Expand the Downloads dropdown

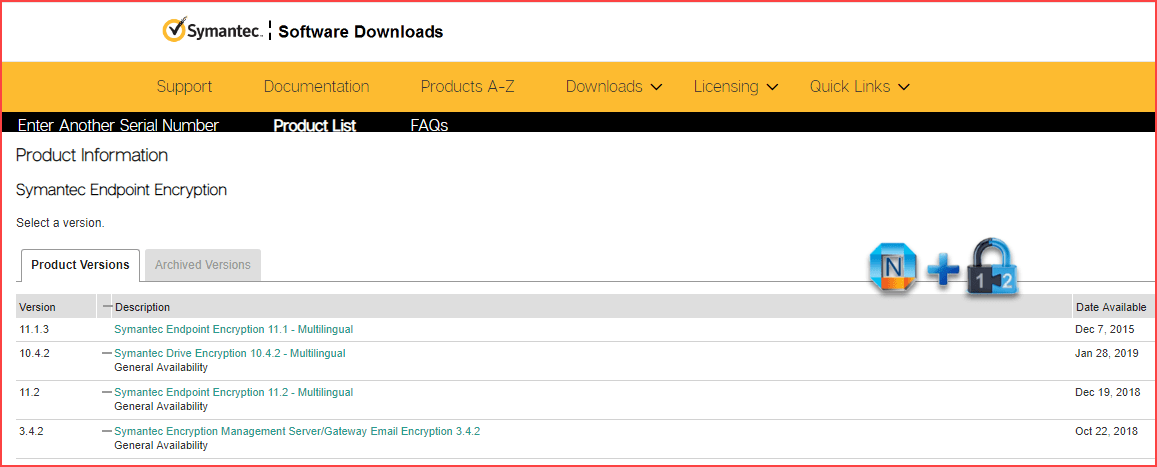(614, 86)
